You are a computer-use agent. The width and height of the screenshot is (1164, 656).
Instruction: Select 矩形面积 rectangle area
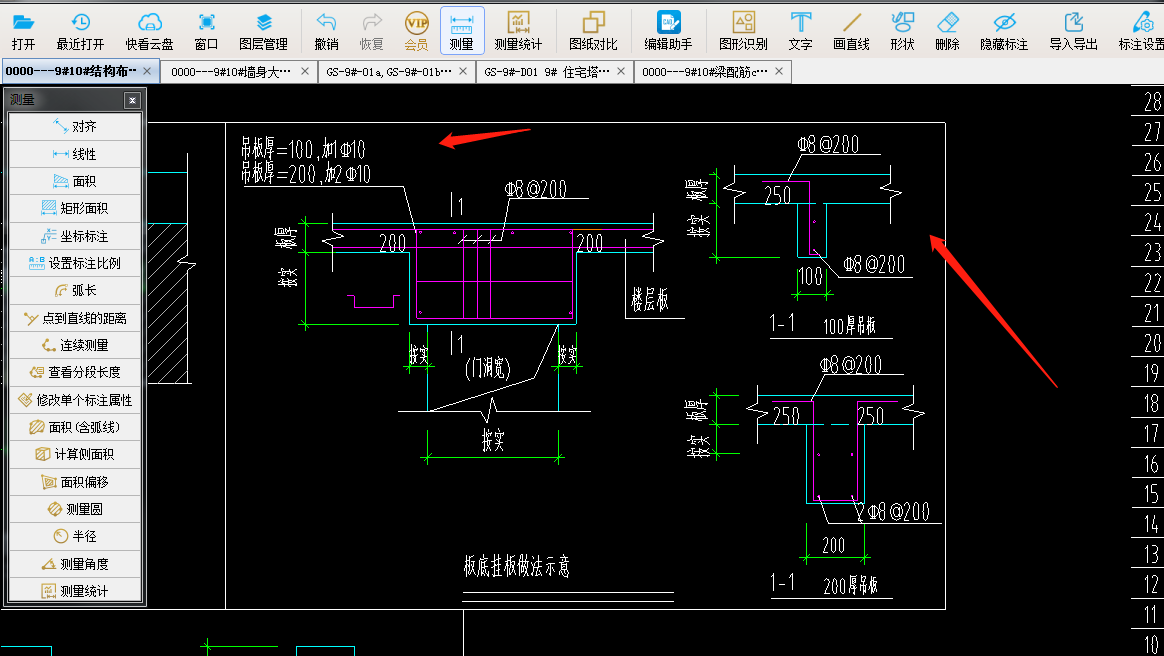tap(74, 209)
